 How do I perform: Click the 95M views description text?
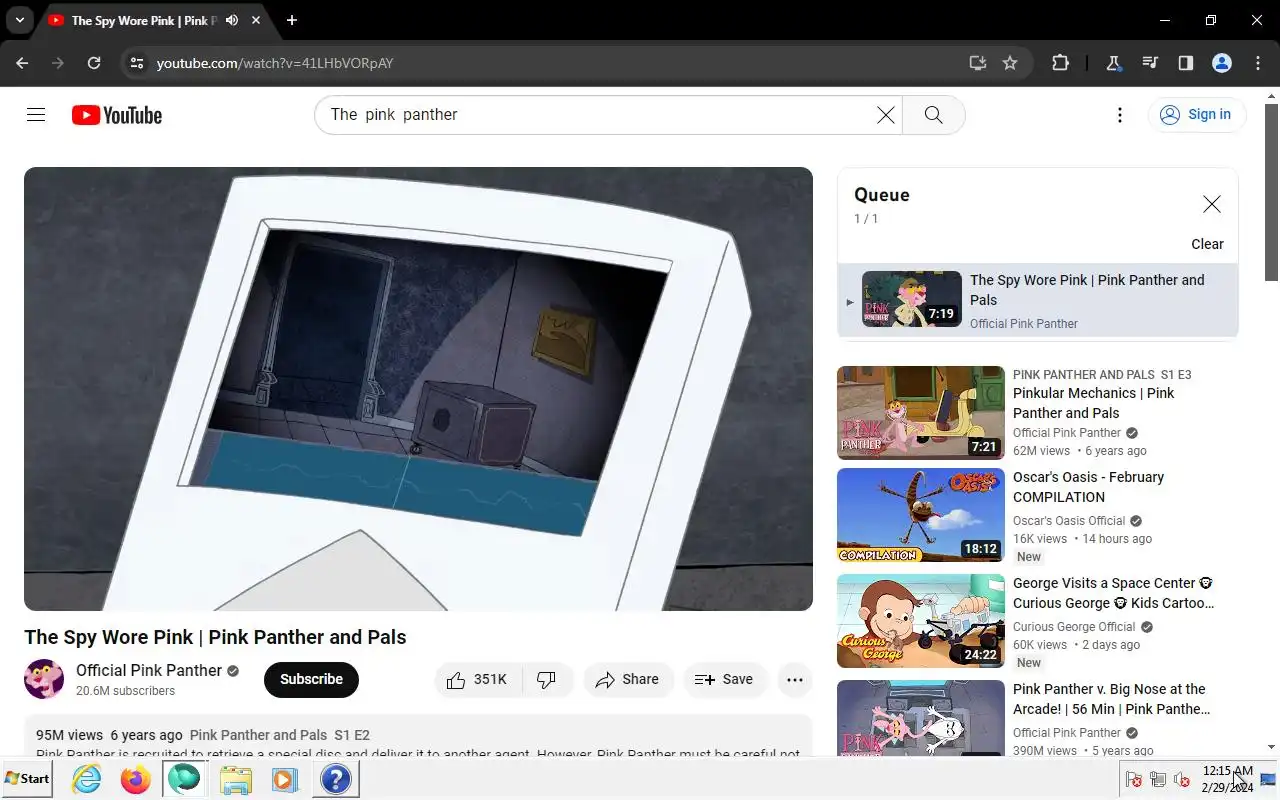click(x=69, y=735)
